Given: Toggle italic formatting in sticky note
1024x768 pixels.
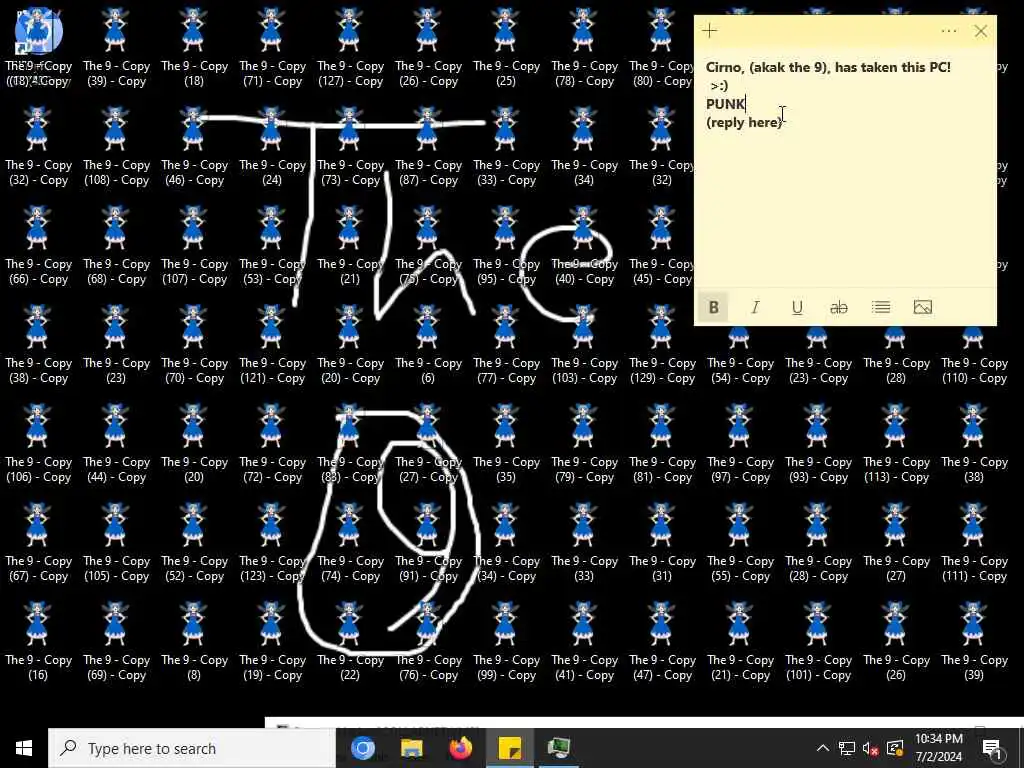Looking at the screenshot, I should 755,307.
